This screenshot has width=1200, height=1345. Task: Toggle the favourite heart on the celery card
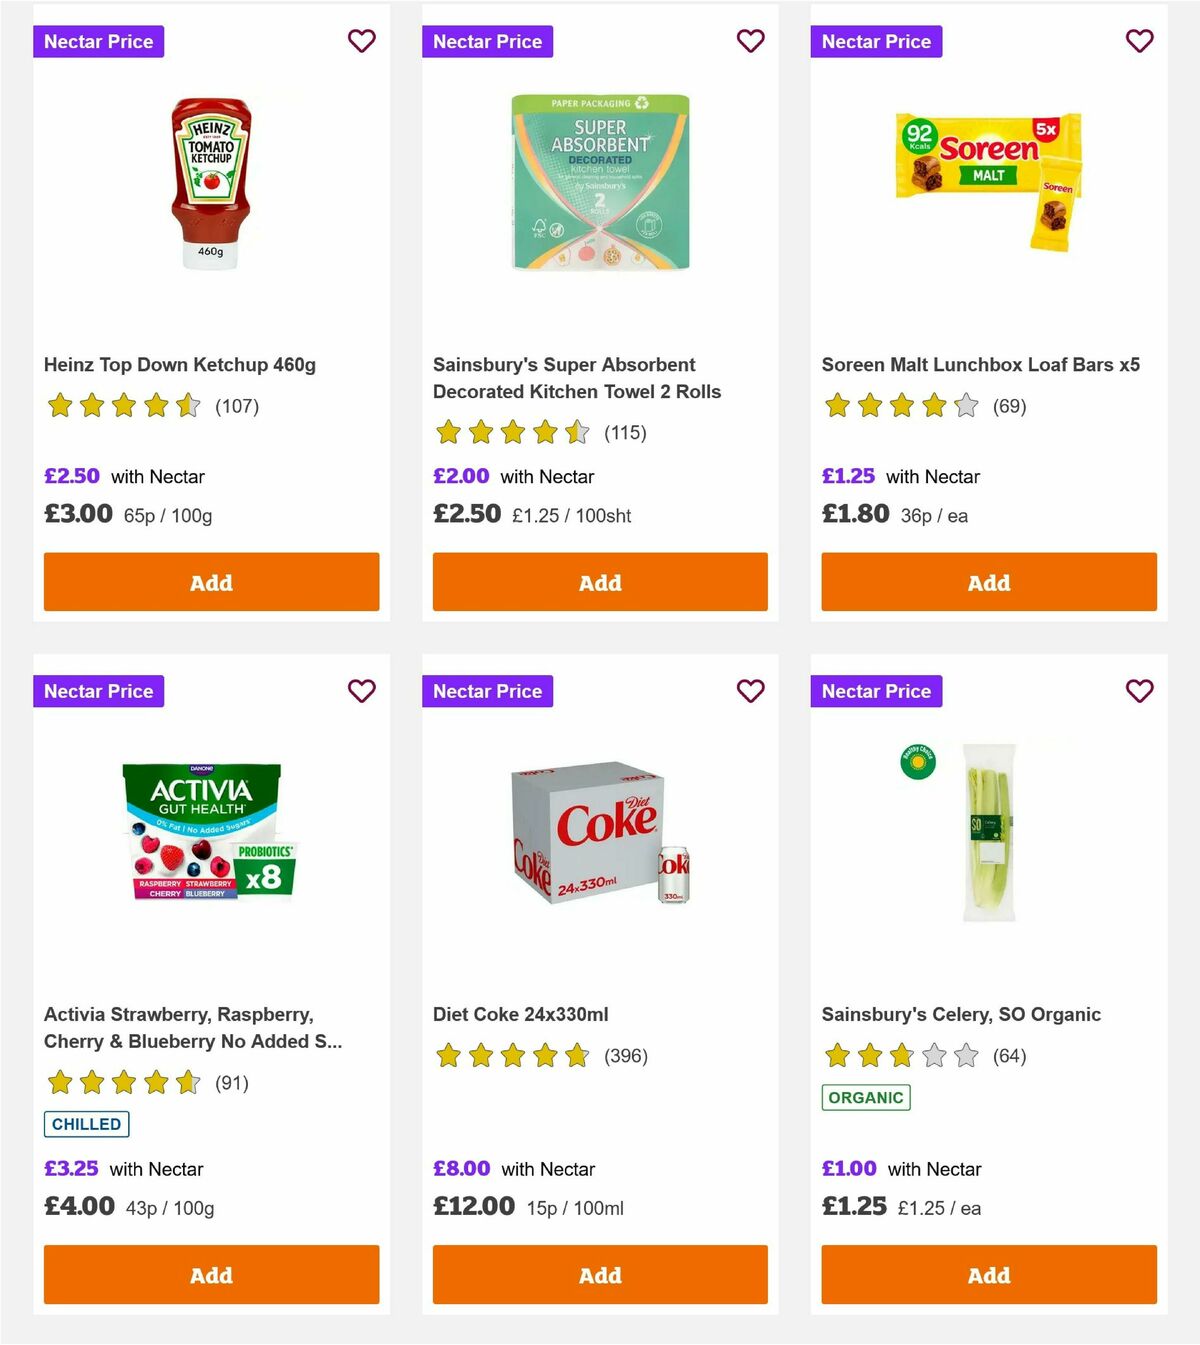[1139, 691]
